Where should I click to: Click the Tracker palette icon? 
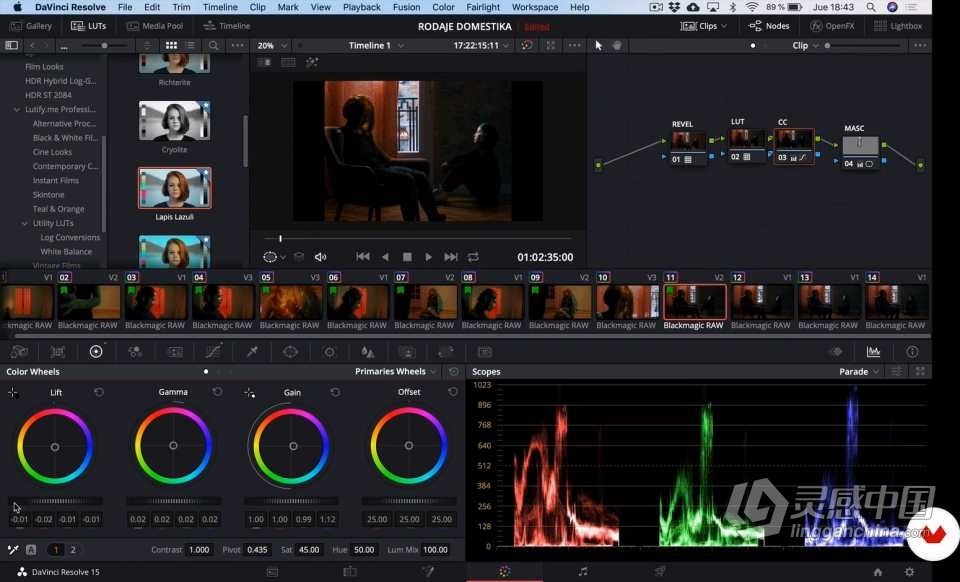329,352
